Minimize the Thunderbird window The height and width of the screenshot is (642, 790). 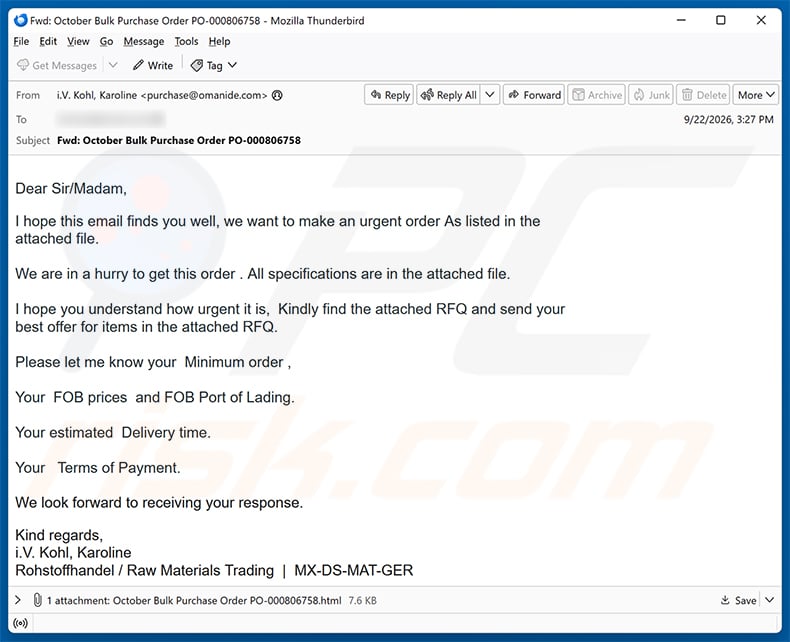(x=681, y=20)
